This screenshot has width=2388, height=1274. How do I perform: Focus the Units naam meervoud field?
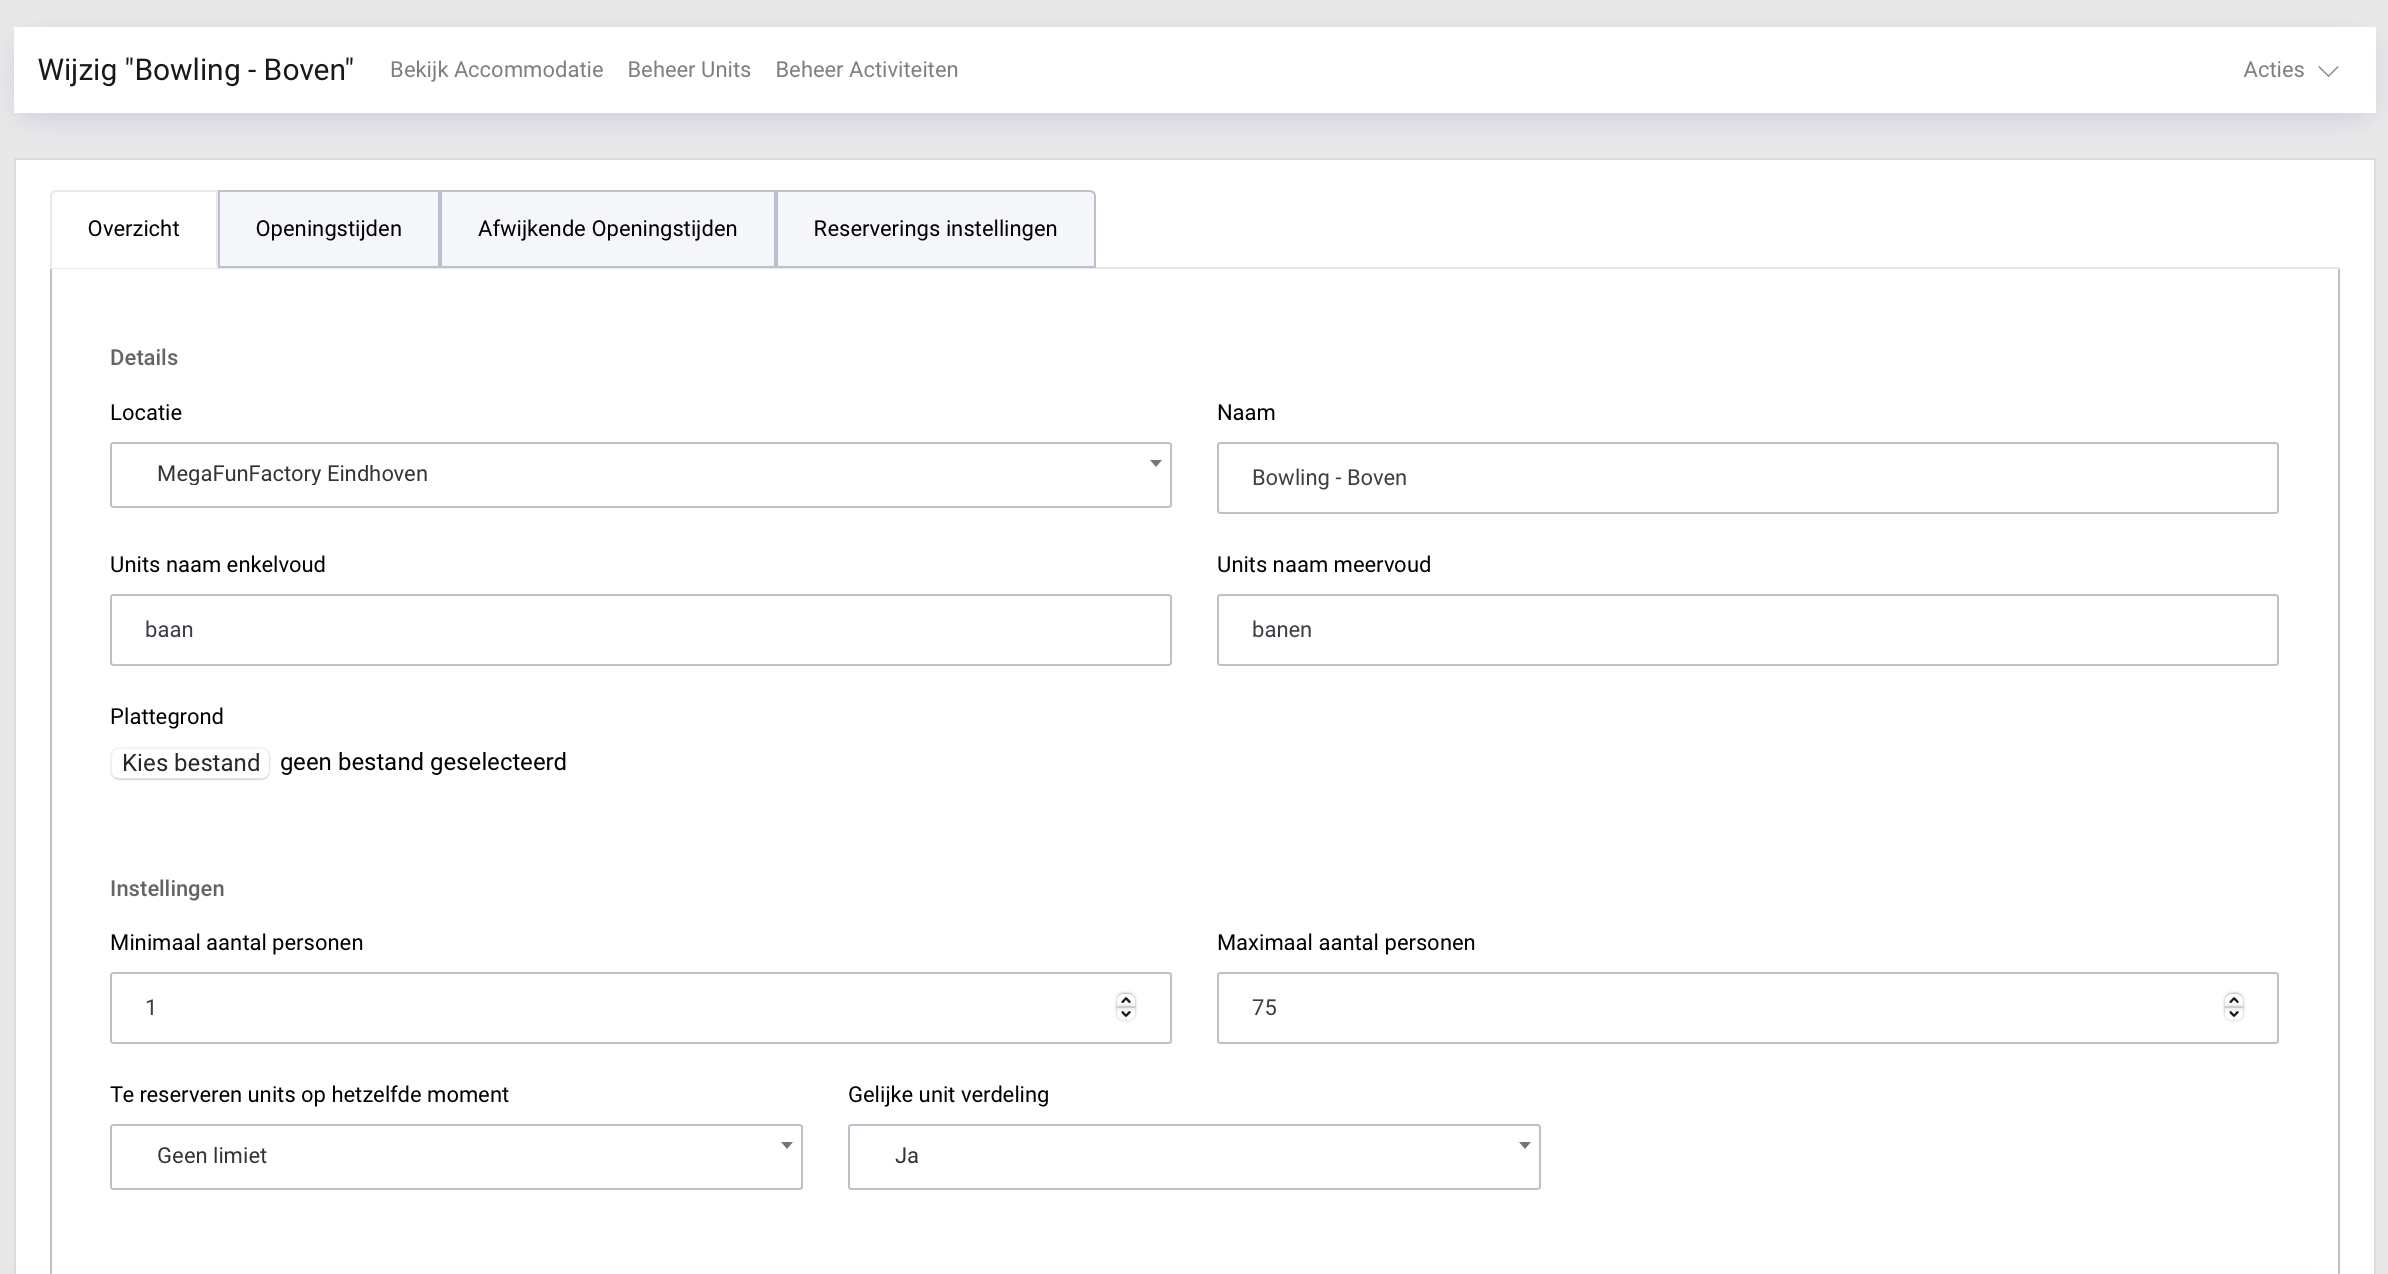coord(1747,630)
